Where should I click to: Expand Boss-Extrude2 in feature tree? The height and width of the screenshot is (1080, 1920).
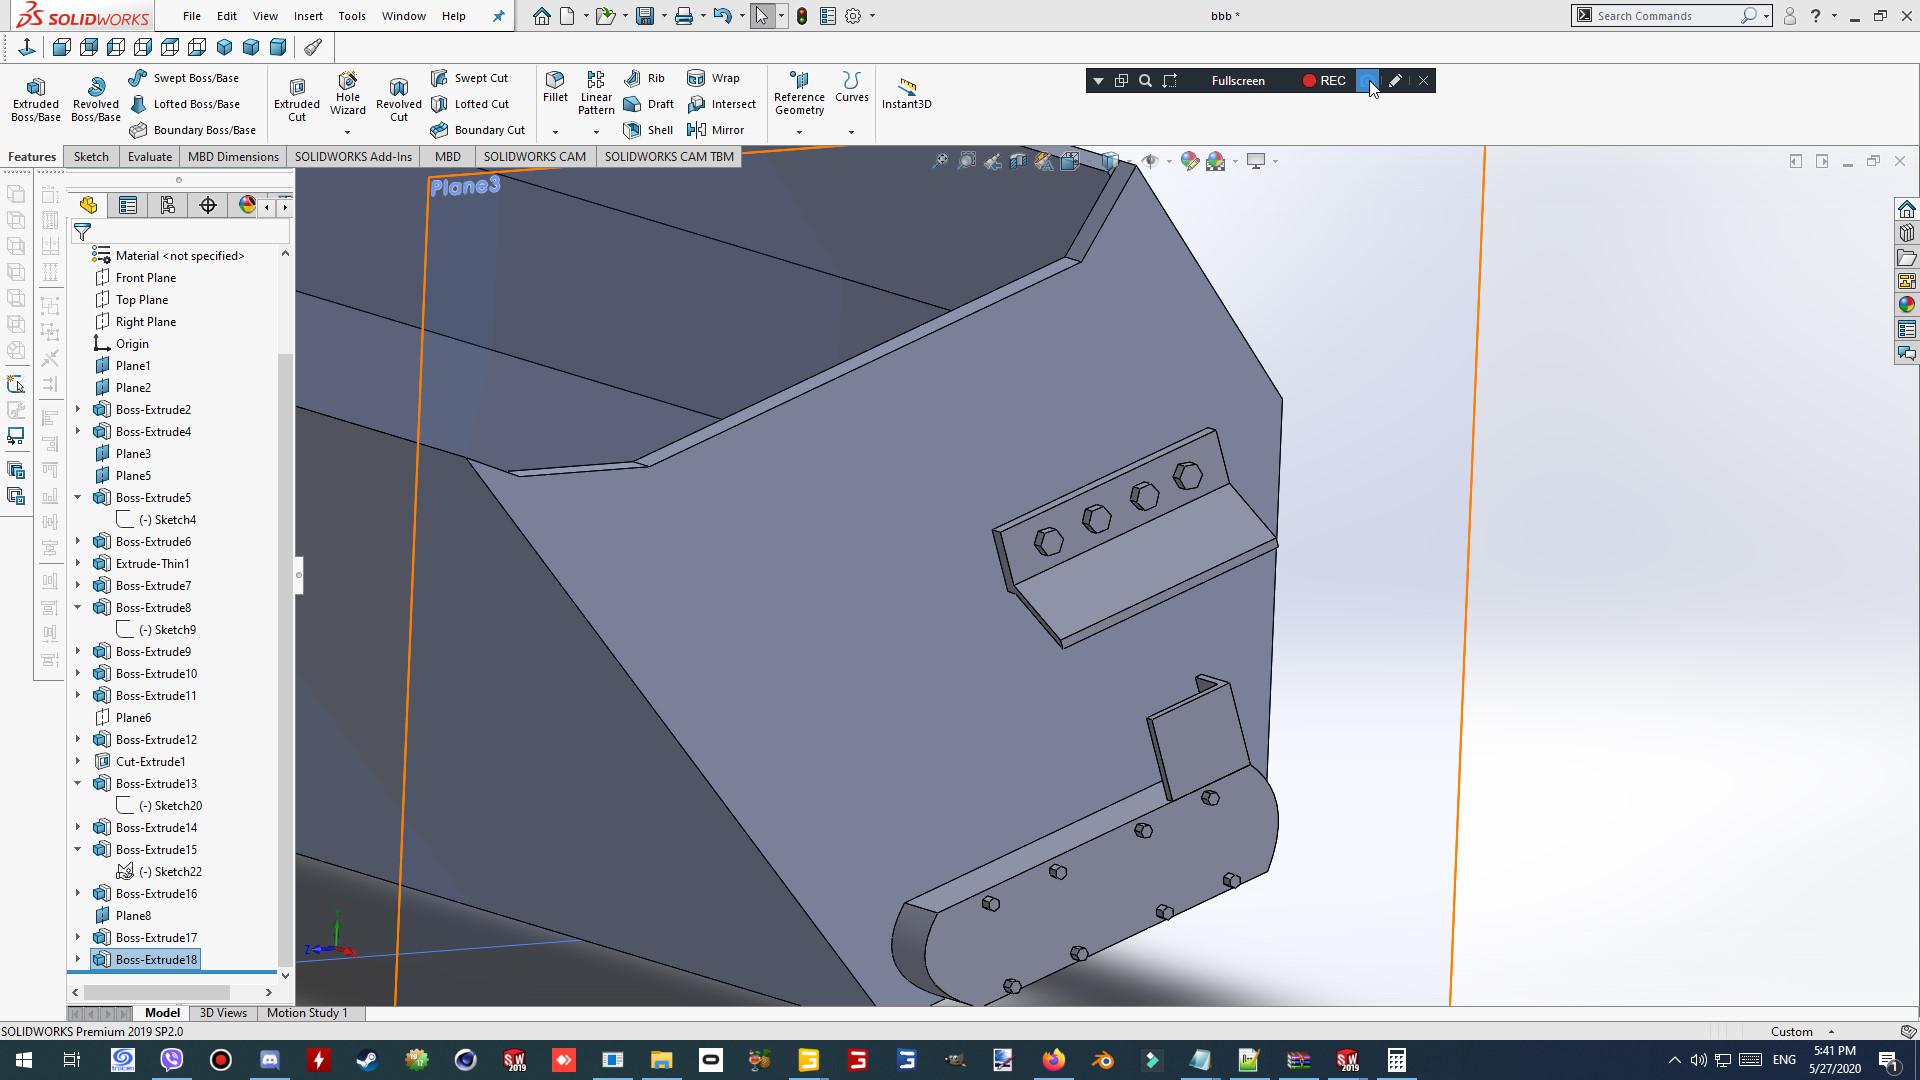pos(78,409)
